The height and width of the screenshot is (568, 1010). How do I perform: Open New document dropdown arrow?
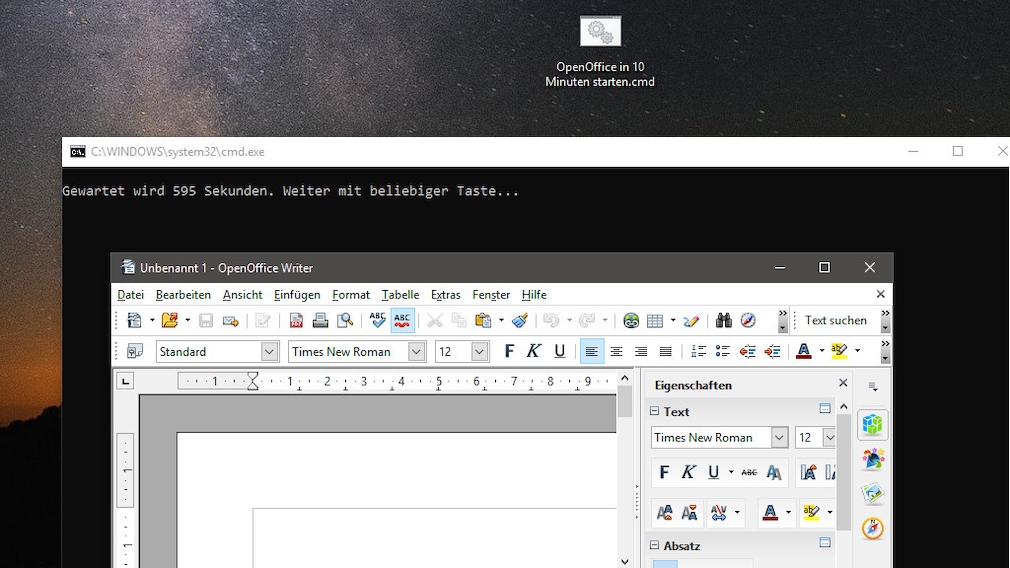pyautogui.click(x=152, y=320)
